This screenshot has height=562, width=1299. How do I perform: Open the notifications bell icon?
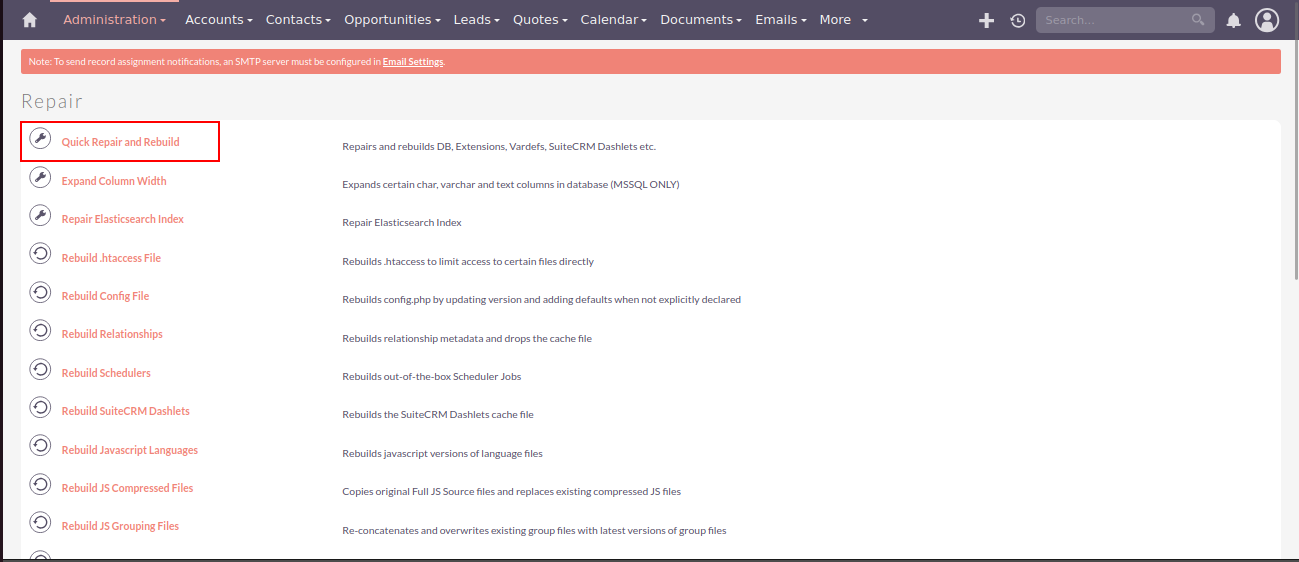click(x=1234, y=20)
